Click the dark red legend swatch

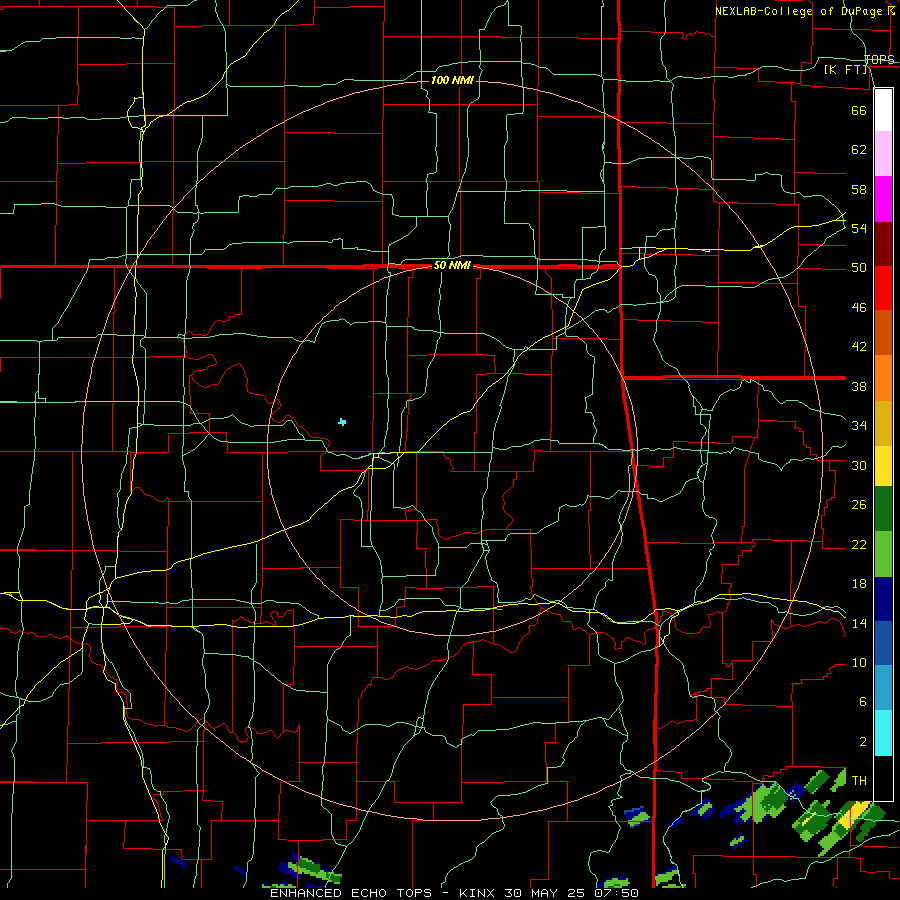pyautogui.click(x=883, y=244)
